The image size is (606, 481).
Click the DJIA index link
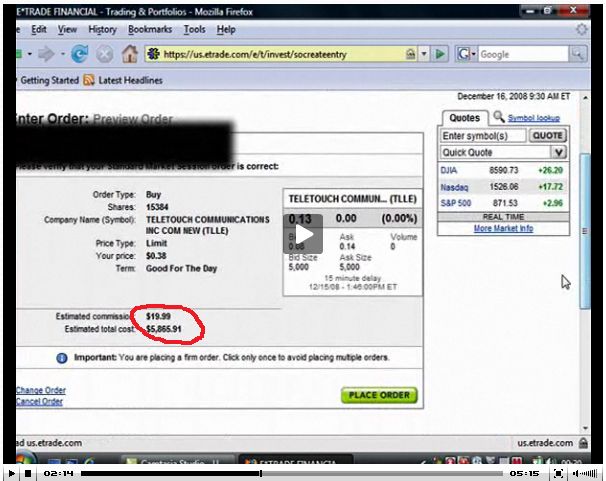[449, 170]
